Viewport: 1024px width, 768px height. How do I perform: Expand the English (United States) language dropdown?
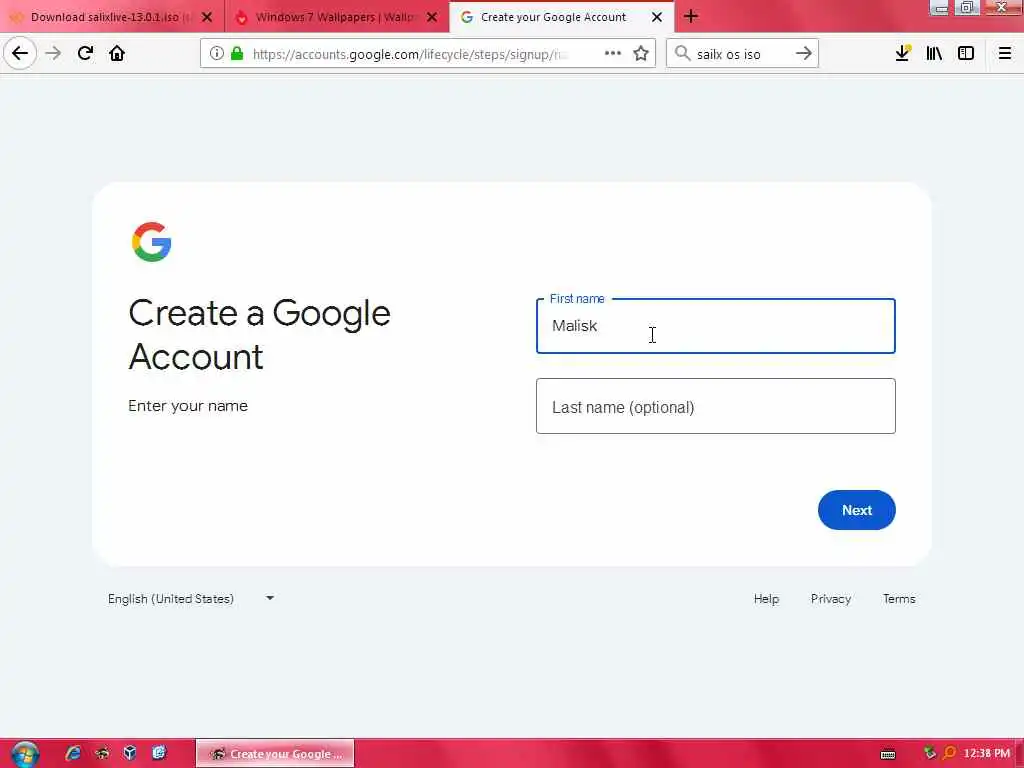click(191, 598)
